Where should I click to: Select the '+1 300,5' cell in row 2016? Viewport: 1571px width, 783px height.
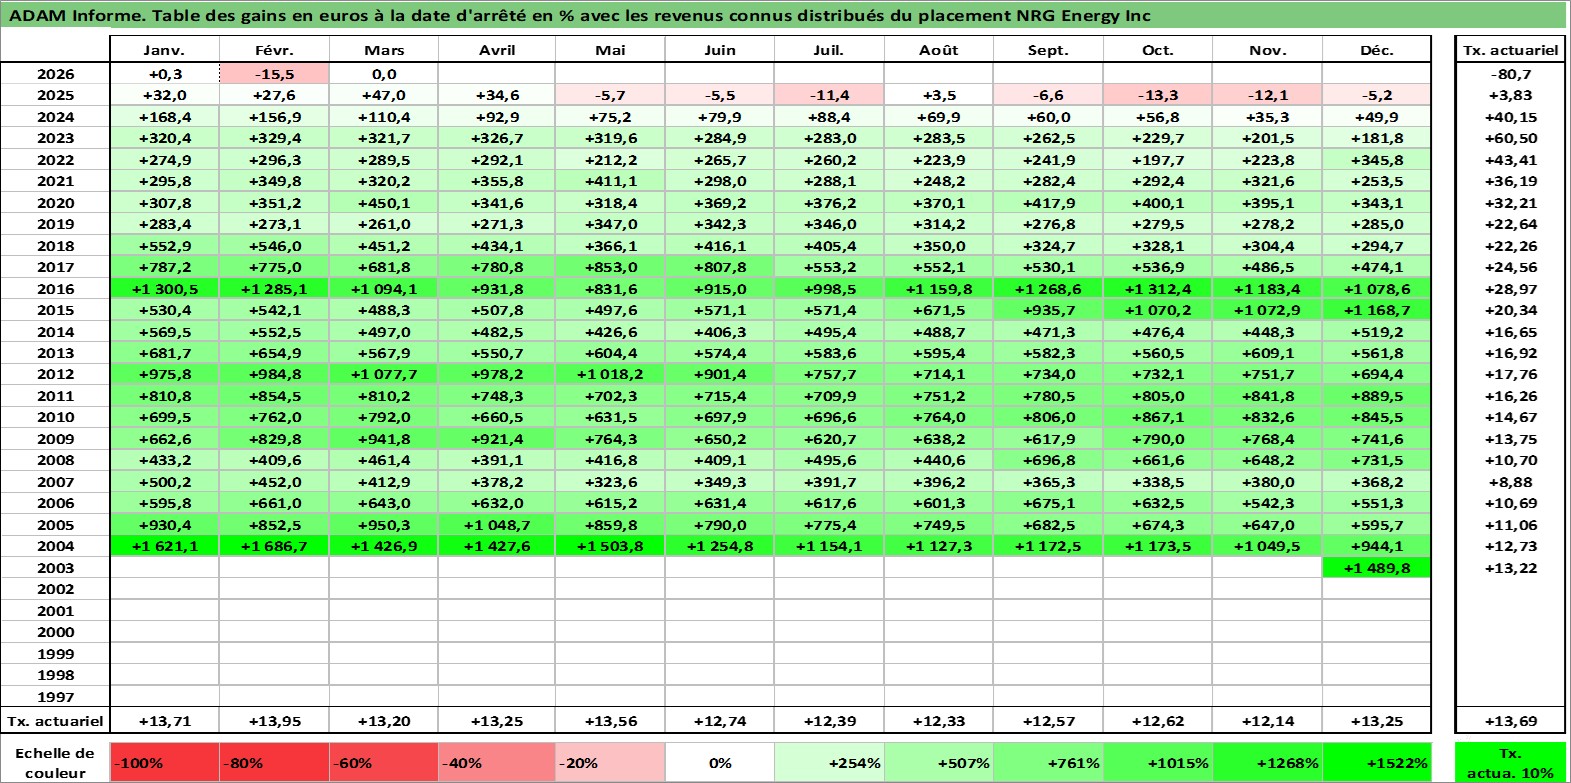click(x=165, y=288)
